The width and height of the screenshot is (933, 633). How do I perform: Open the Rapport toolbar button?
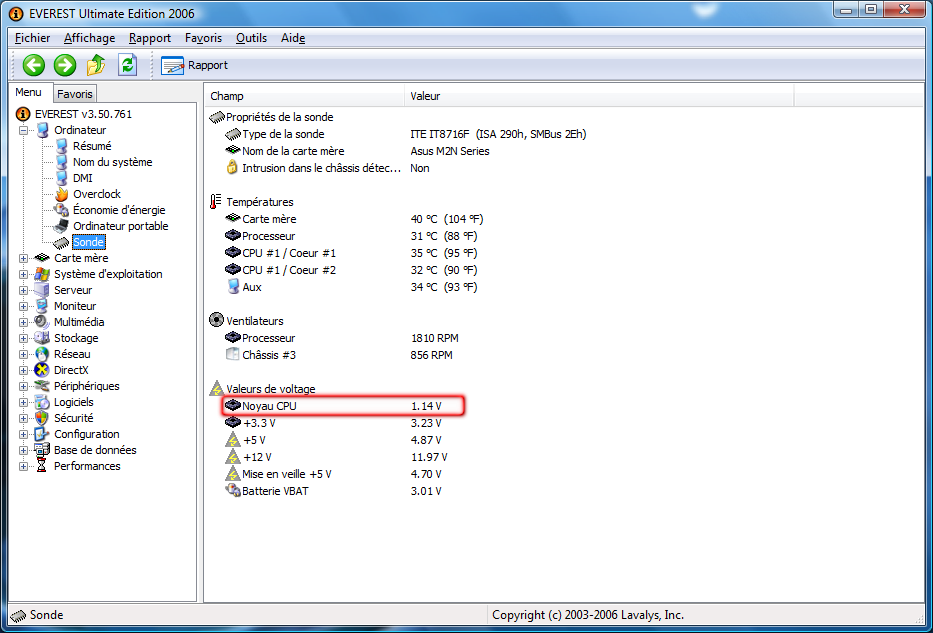(x=195, y=65)
